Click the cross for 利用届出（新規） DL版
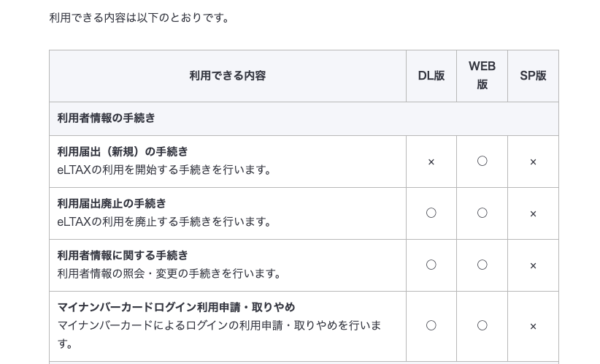The image size is (600, 364). 431,162
